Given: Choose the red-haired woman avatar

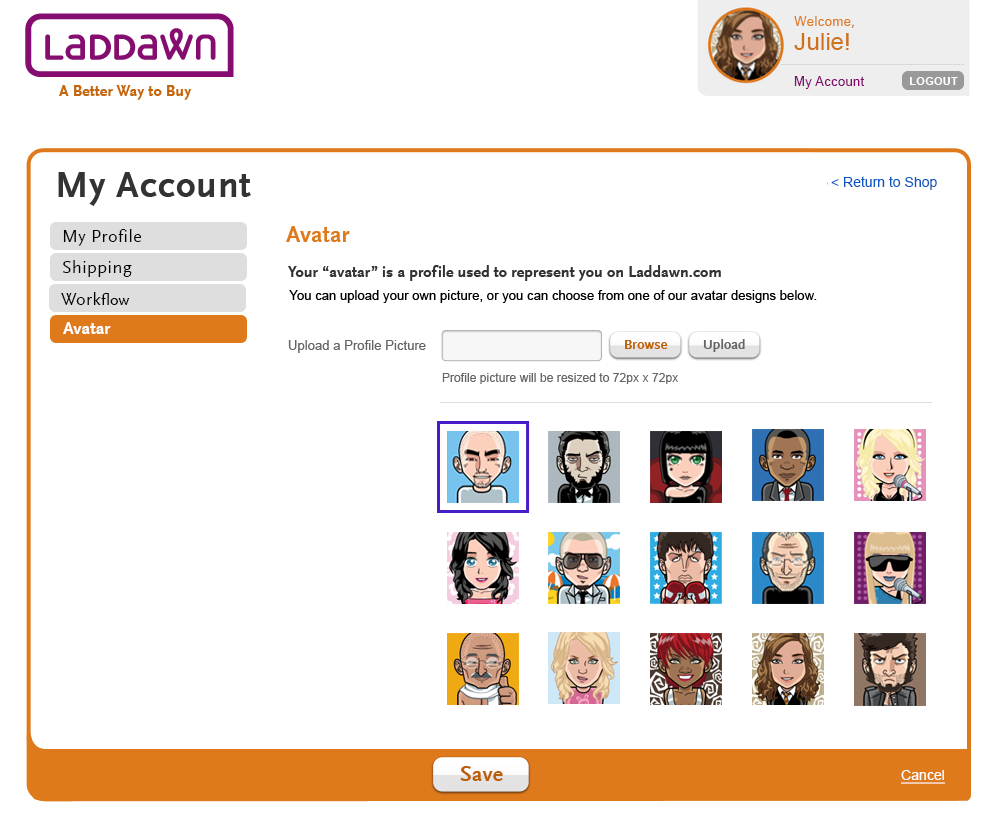Looking at the screenshot, I should point(686,669).
